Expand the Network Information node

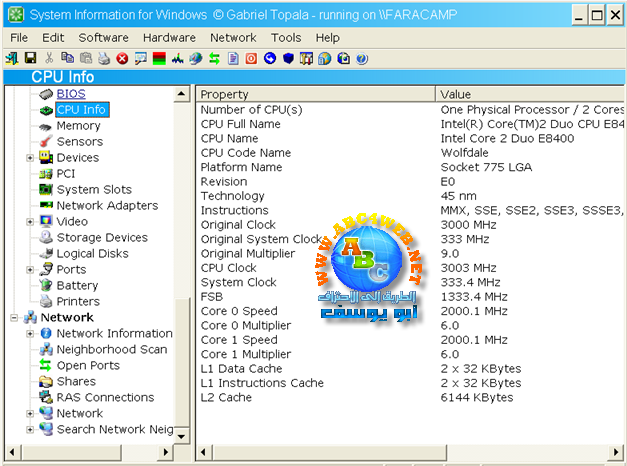tap(30, 334)
